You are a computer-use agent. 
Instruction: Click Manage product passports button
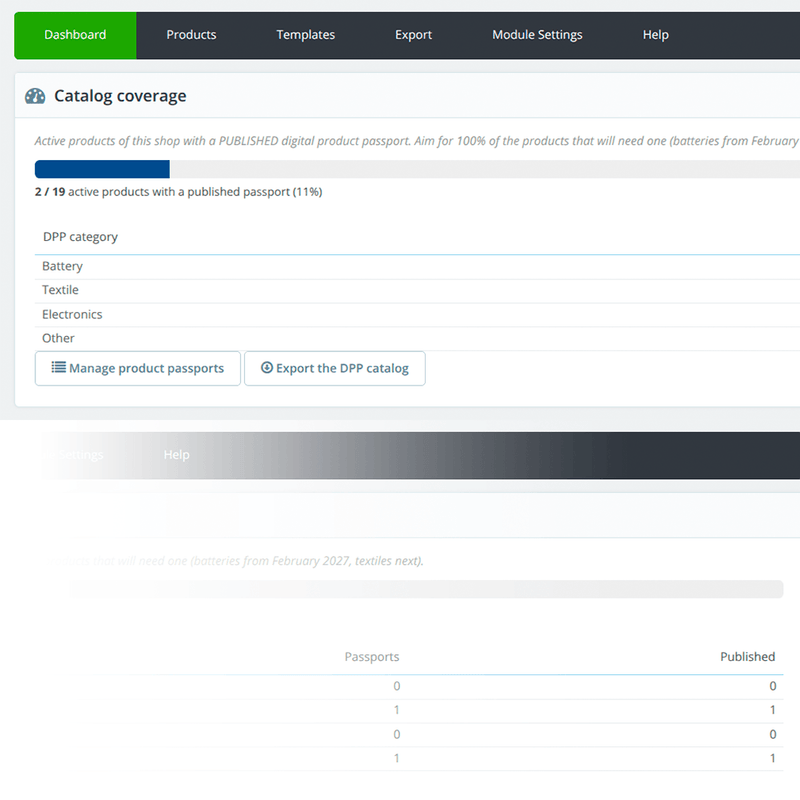138,368
